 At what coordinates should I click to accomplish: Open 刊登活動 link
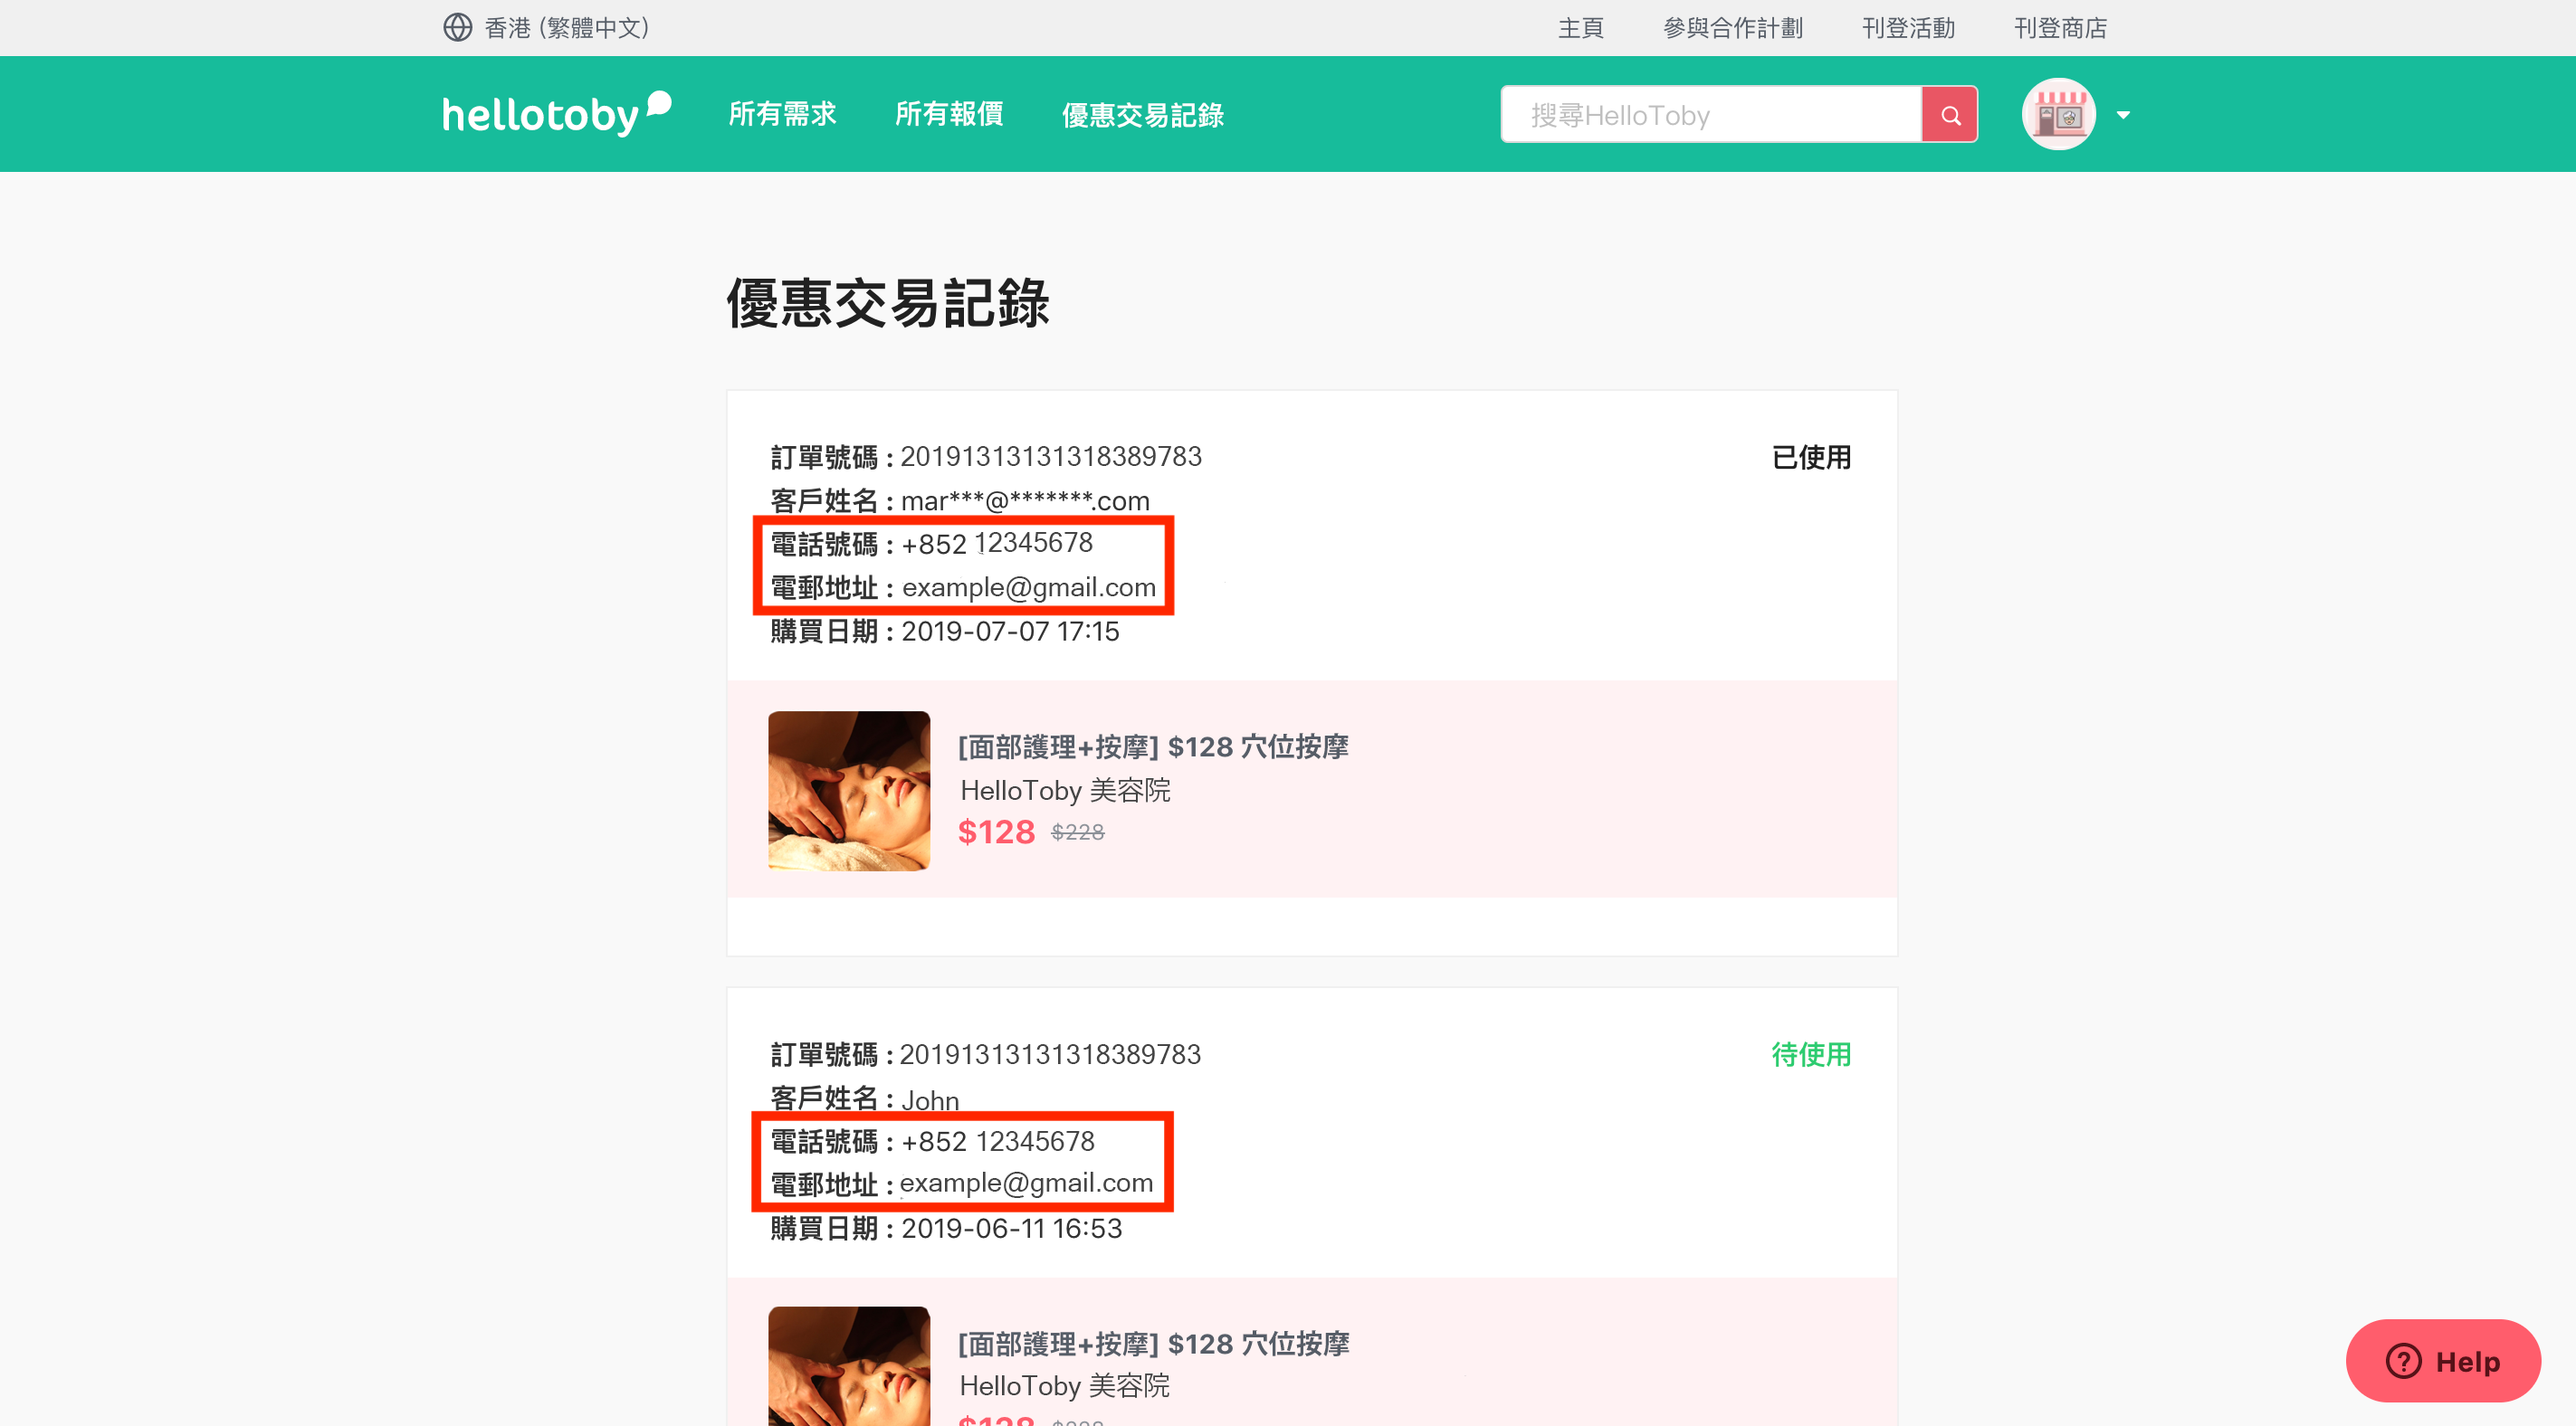1908,28
